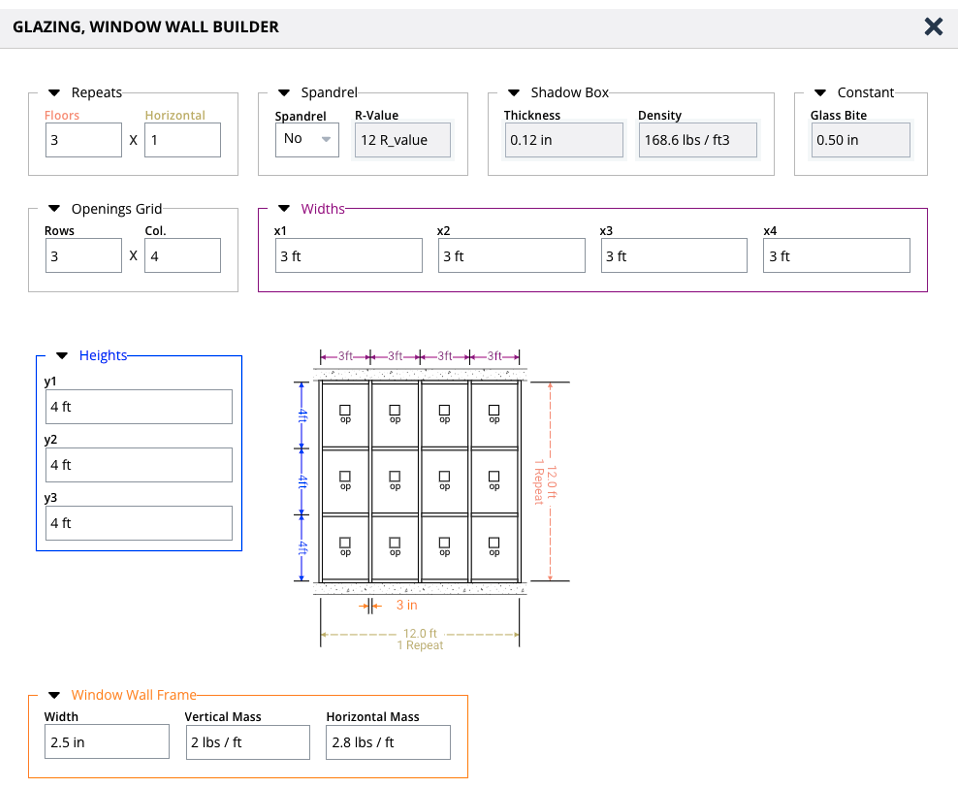Check 'op' box in middle row, second column
The width and height of the screenshot is (964, 794).
click(395, 476)
